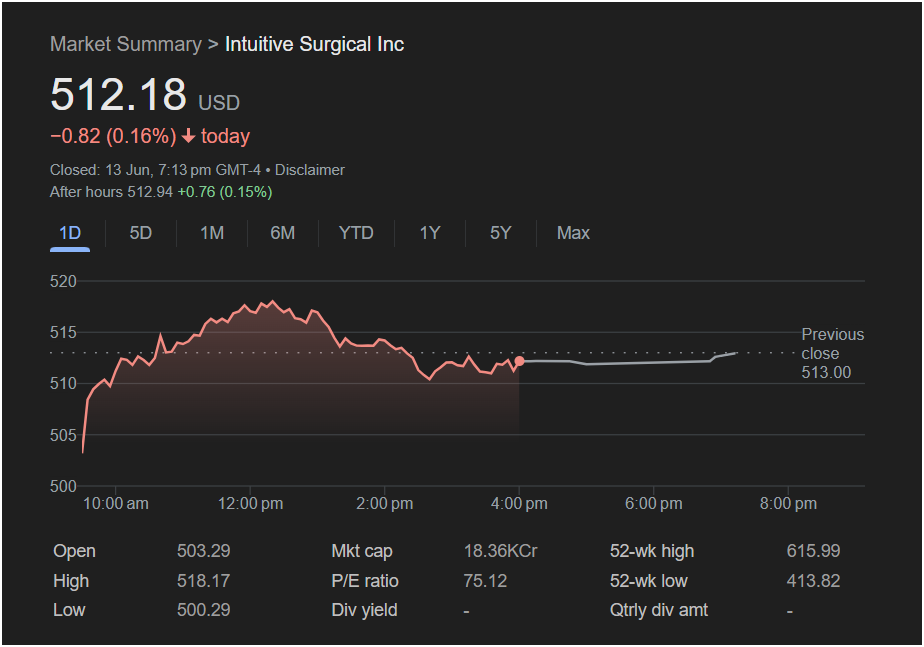Viewport: 924px width, 647px height.
Task: Open the 6M range tab
Action: click(x=283, y=233)
